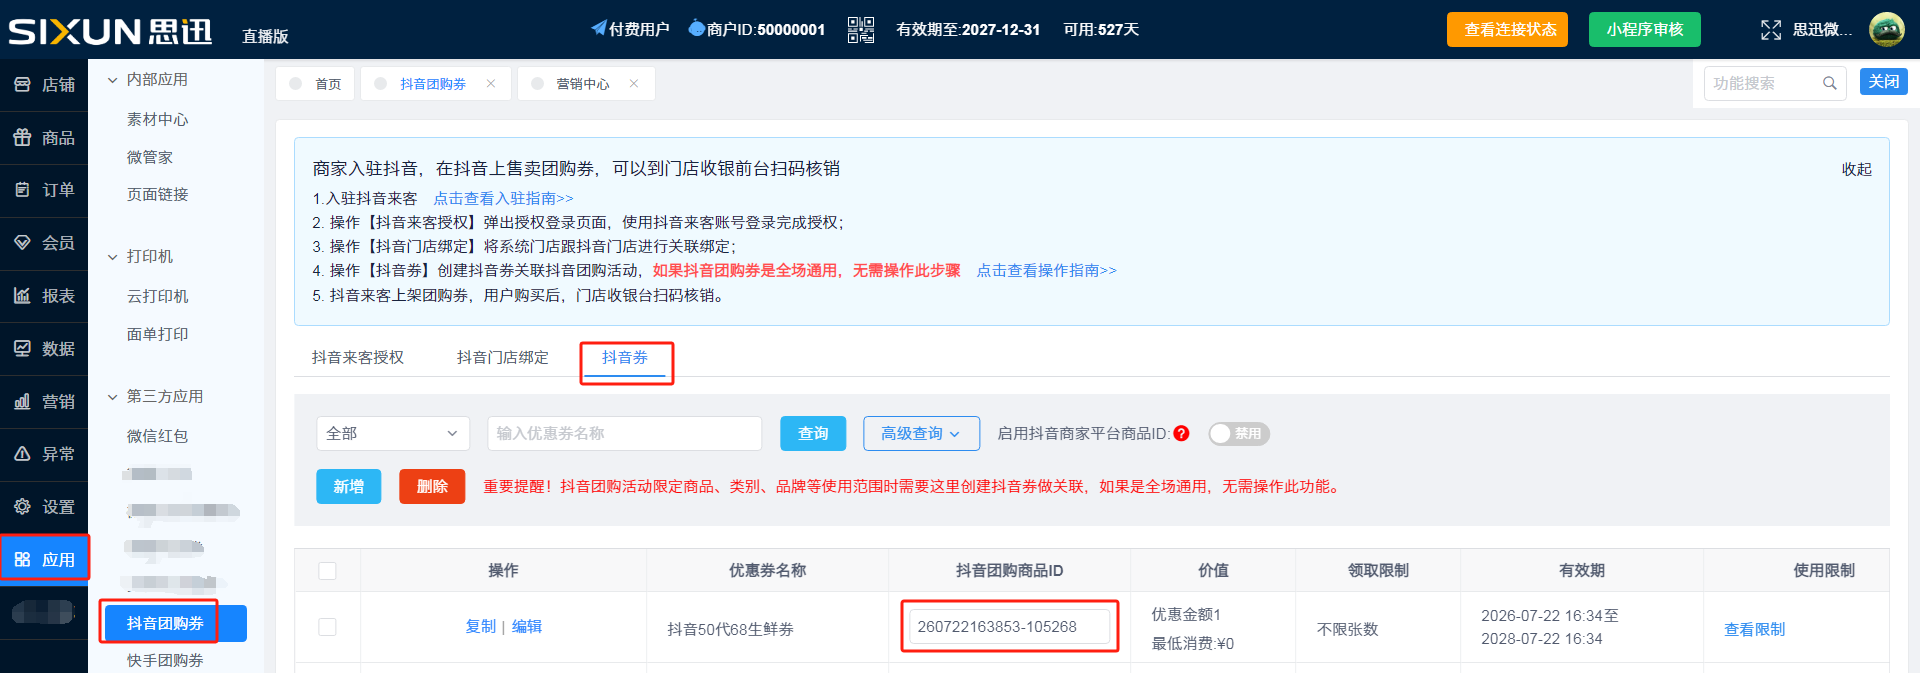Click the 关闭 button
This screenshot has height=673, width=1920.
point(1884,81)
